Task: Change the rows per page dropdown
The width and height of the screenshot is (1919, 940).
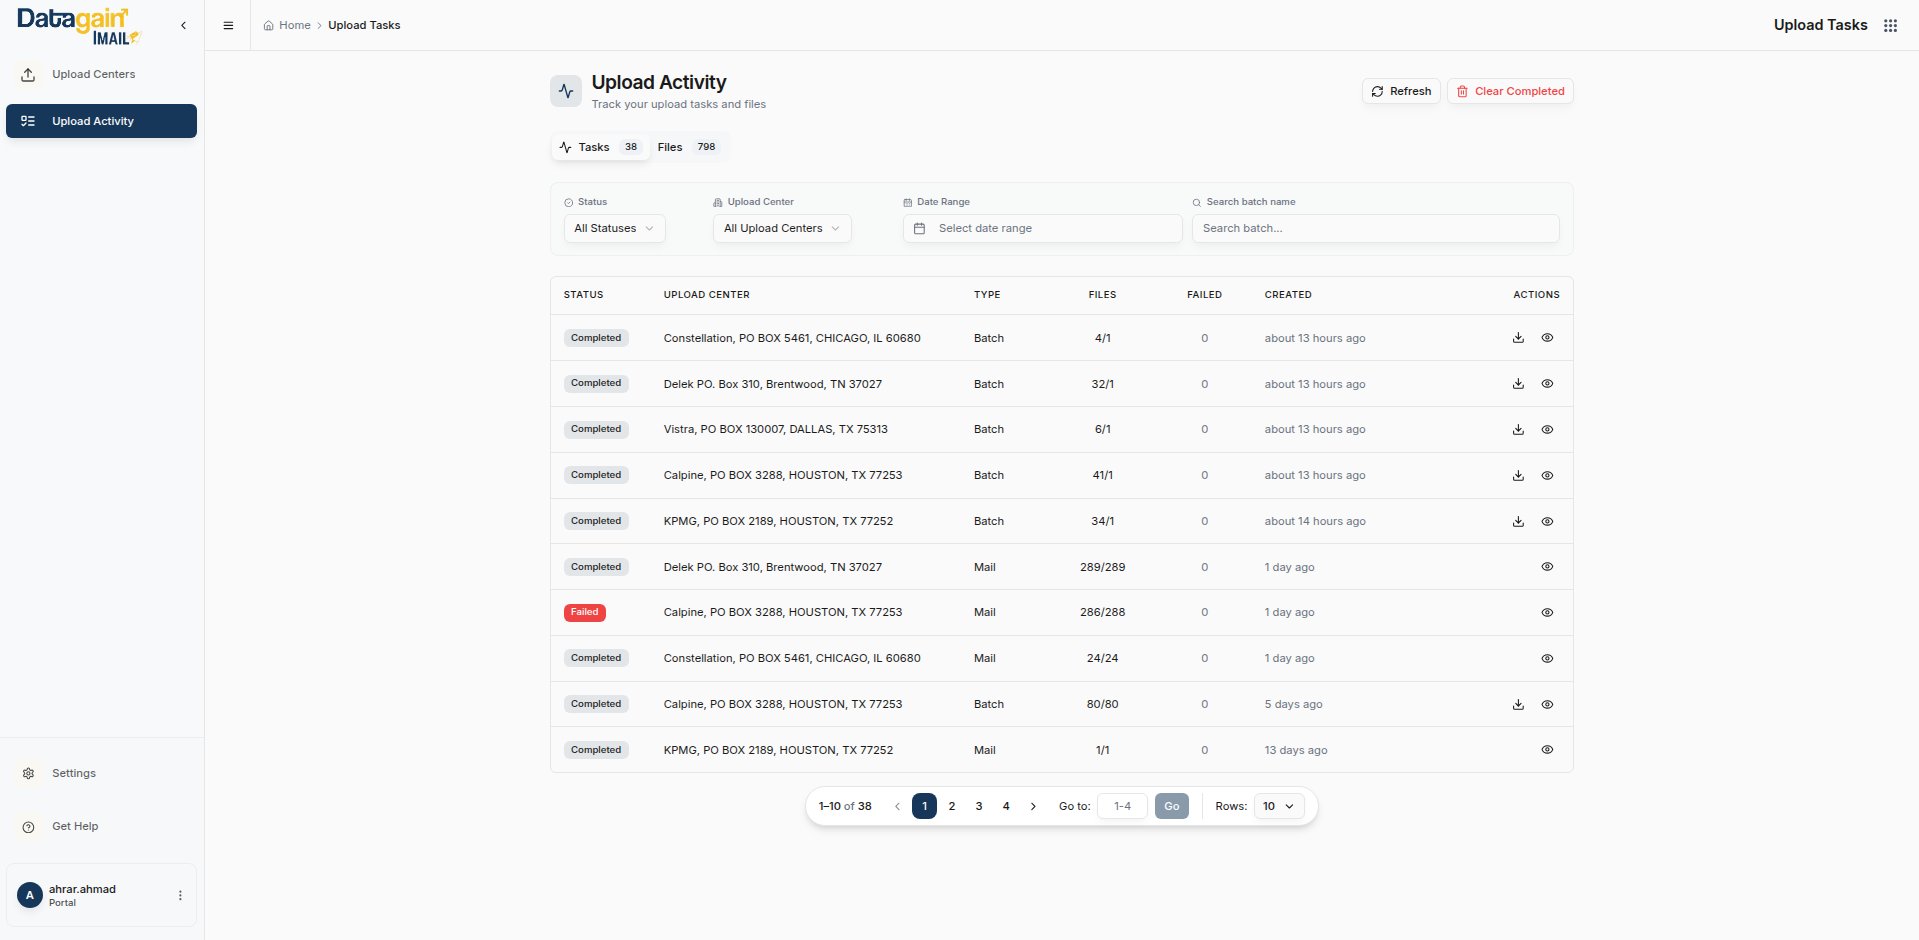Action: coord(1278,806)
